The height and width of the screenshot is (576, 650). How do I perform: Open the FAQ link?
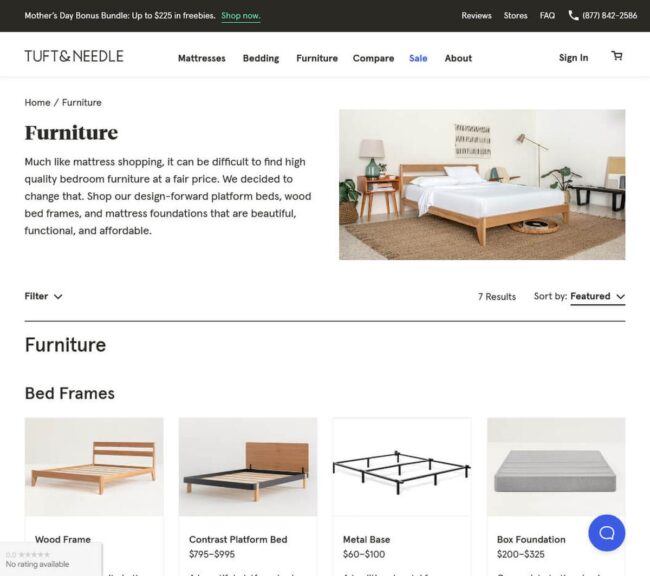[x=547, y=16]
